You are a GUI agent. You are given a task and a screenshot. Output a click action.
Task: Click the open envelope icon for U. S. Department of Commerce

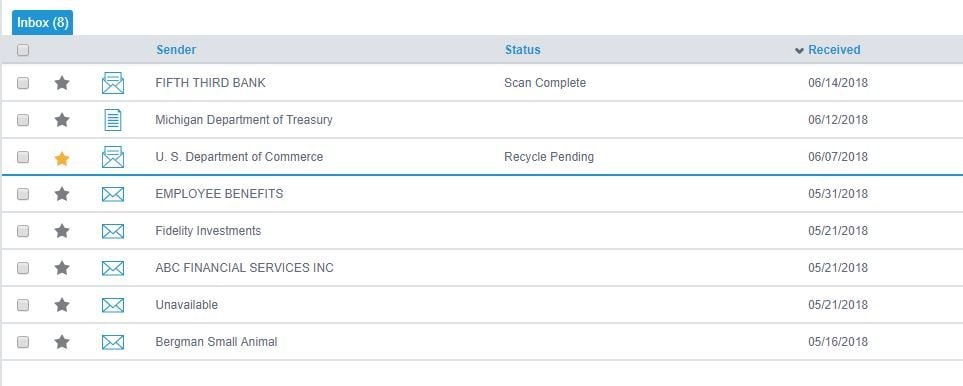113,157
